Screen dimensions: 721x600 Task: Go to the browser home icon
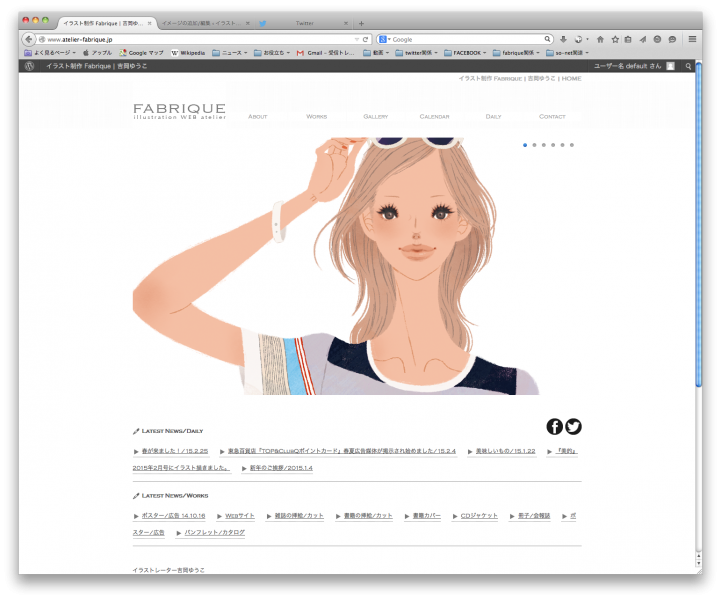[x=600, y=40]
